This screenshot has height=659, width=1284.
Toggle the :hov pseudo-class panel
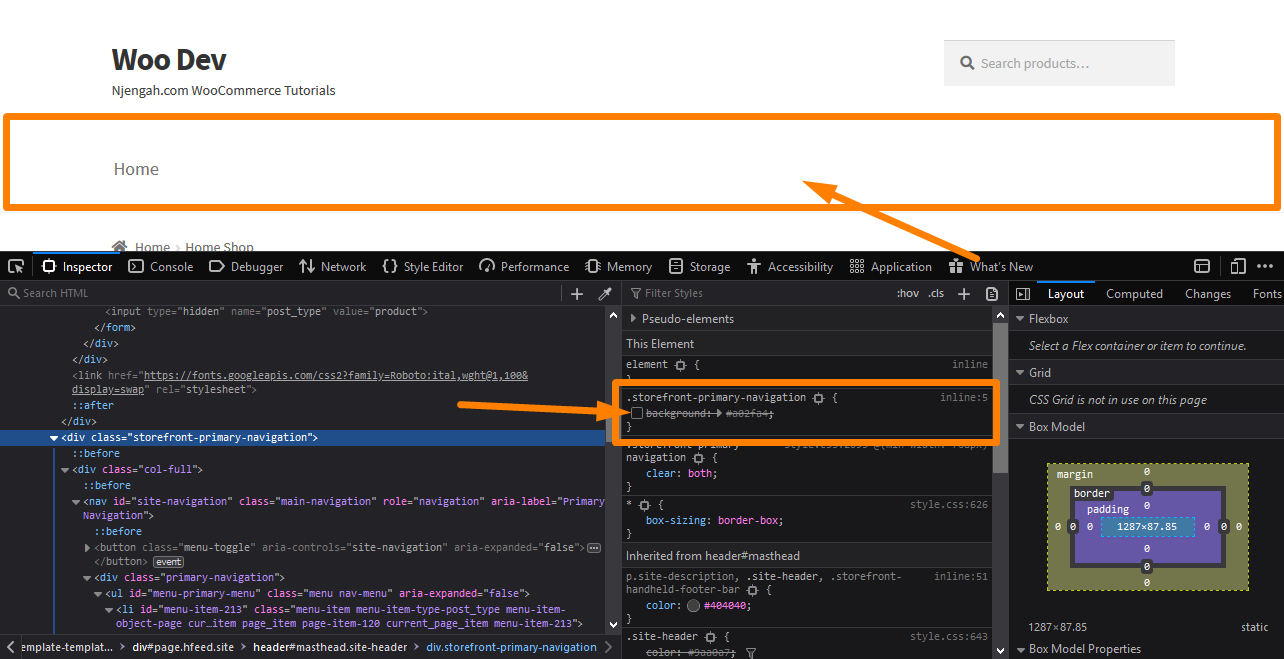click(908, 293)
